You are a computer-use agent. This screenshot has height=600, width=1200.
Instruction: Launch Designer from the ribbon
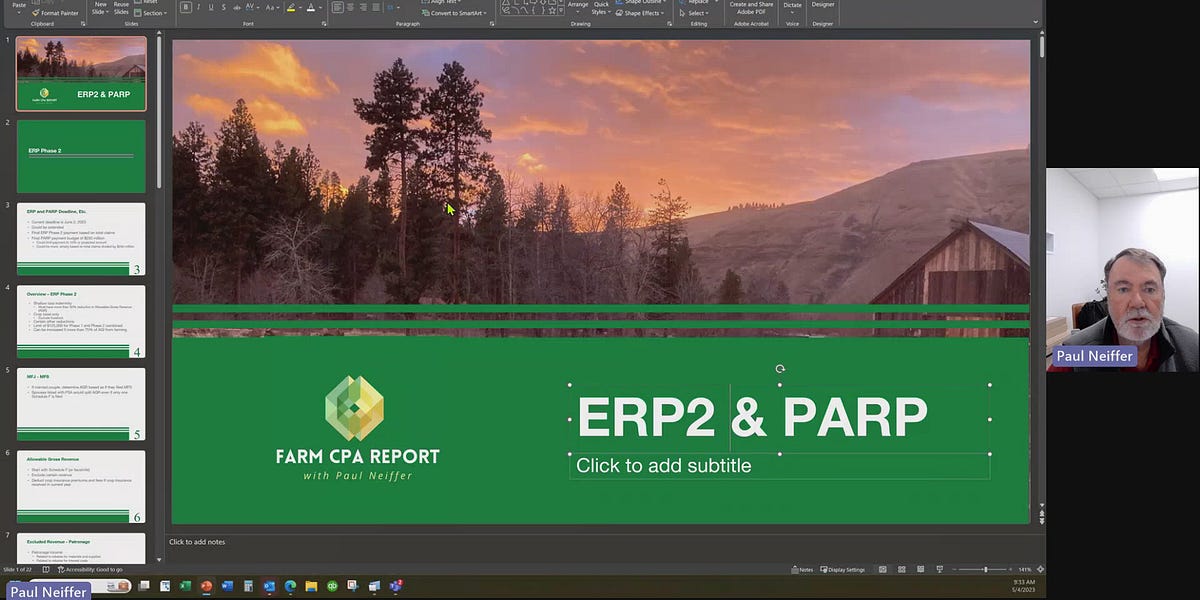(822, 6)
